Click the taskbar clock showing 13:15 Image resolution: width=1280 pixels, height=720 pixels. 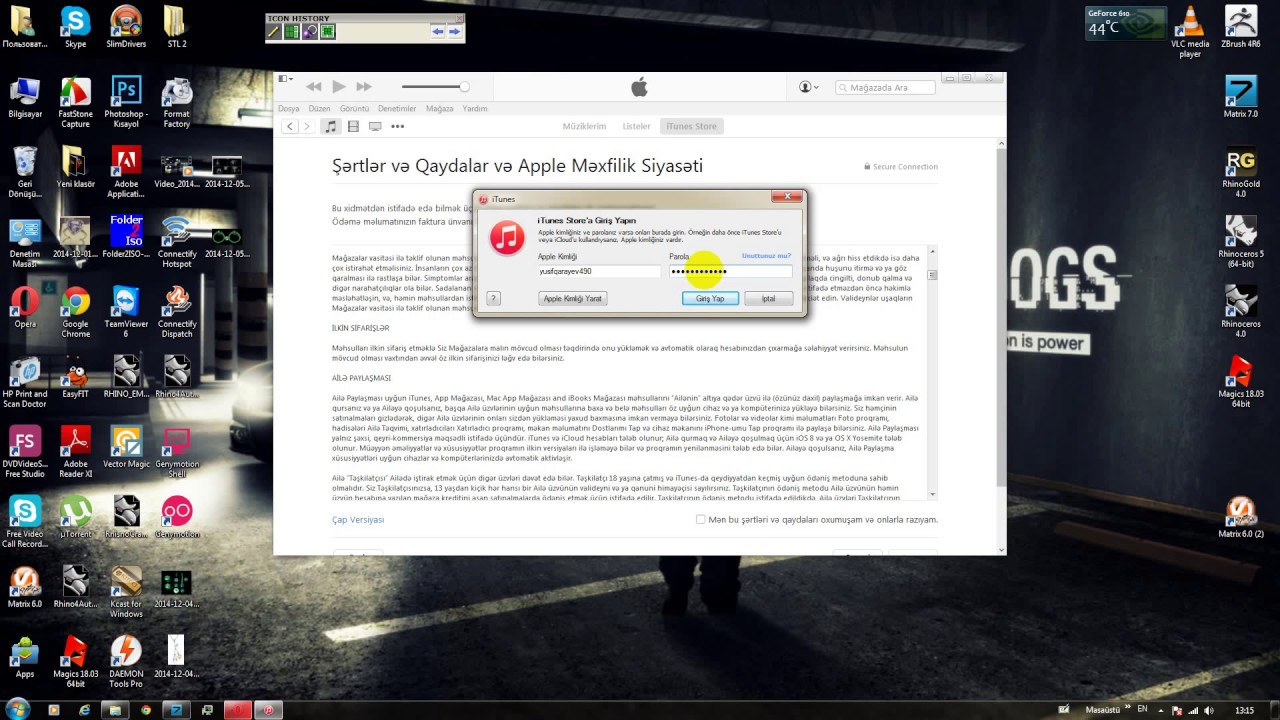click(x=1244, y=710)
